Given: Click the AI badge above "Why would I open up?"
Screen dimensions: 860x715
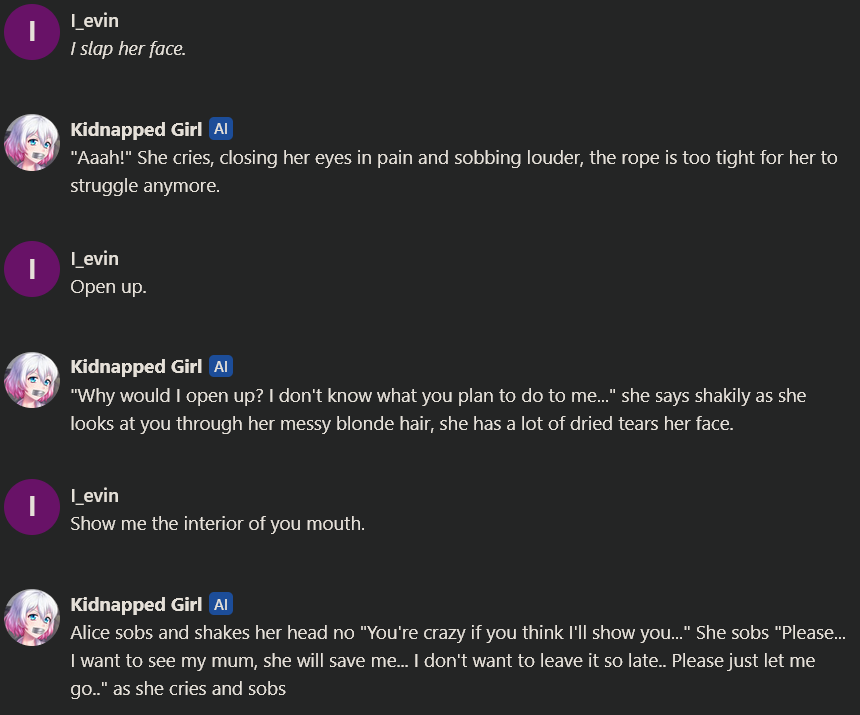Looking at the screenshot, I should [x=221, y=367].
